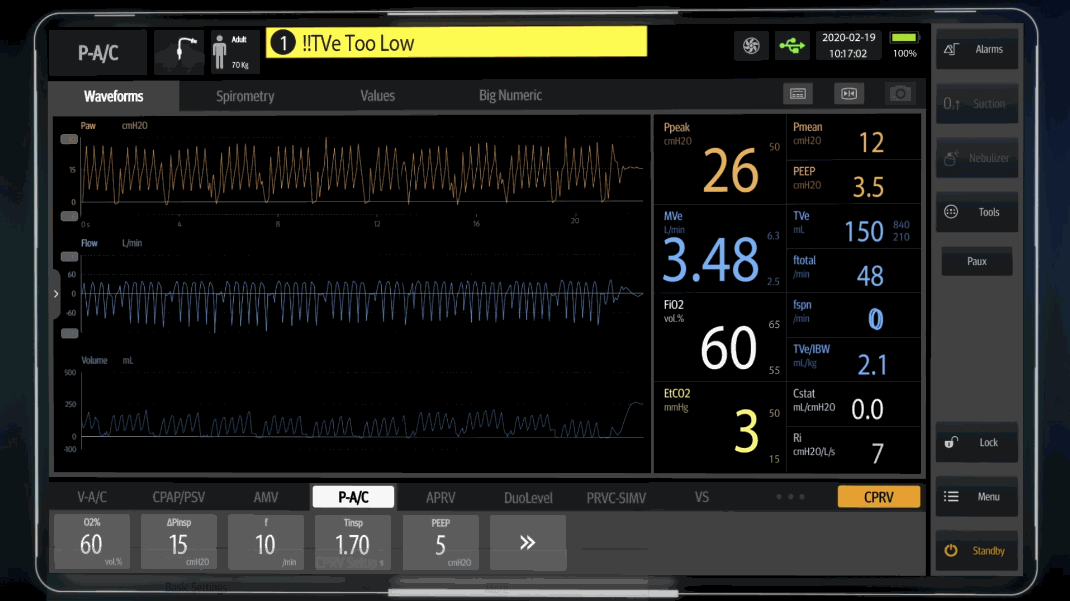Open the Alarms settings
This screenshot has height=601, width=1070.
(976, 49)
